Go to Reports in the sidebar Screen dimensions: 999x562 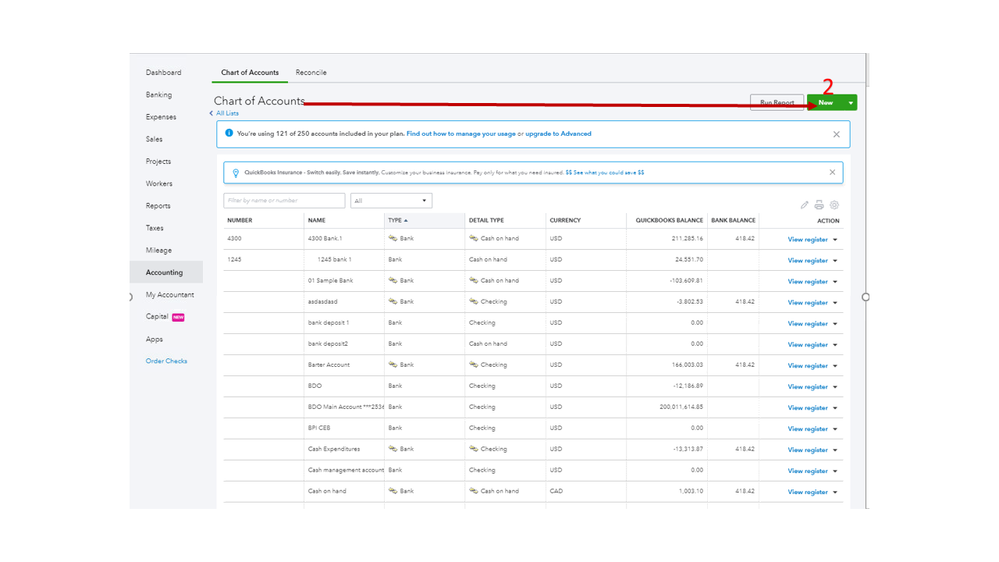[158, 206]
